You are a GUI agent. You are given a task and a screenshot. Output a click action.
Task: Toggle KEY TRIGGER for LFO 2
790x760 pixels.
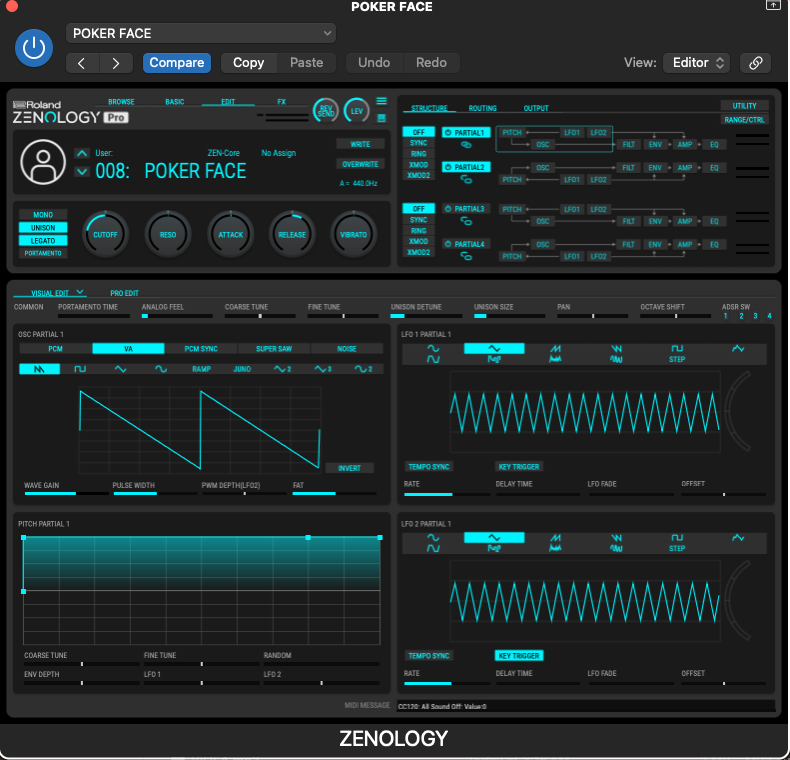tap(519, 656)
